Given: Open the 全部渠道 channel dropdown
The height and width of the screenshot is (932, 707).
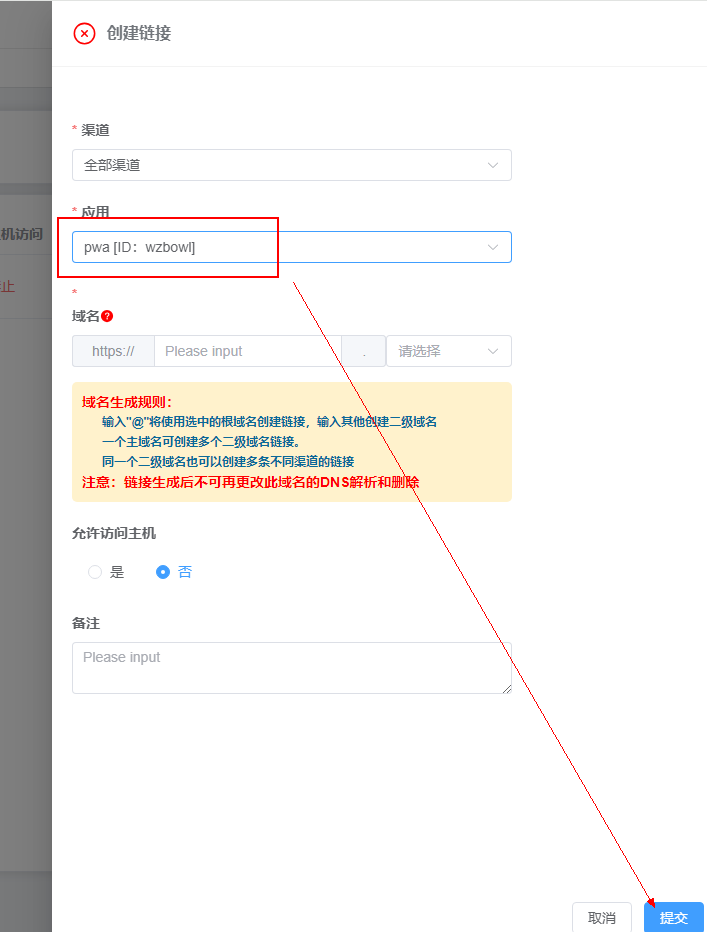Looking at the screenshot, I should coord(280,165).
